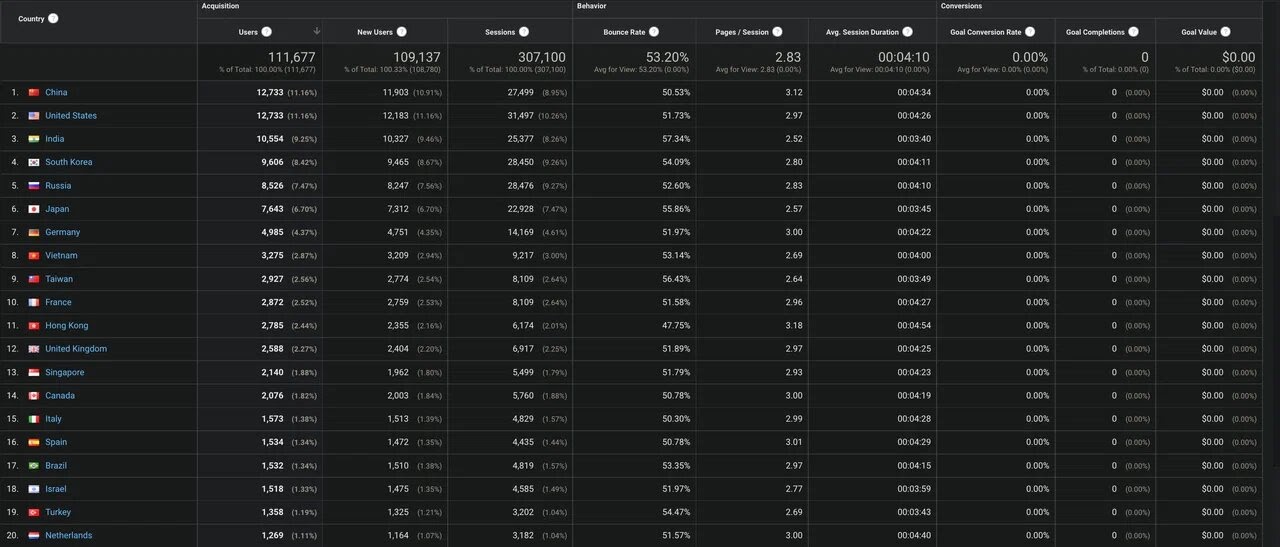Click the Pages / Session help icon
Viewport: 1280px width, 547px height.
(x=777, y=32)
